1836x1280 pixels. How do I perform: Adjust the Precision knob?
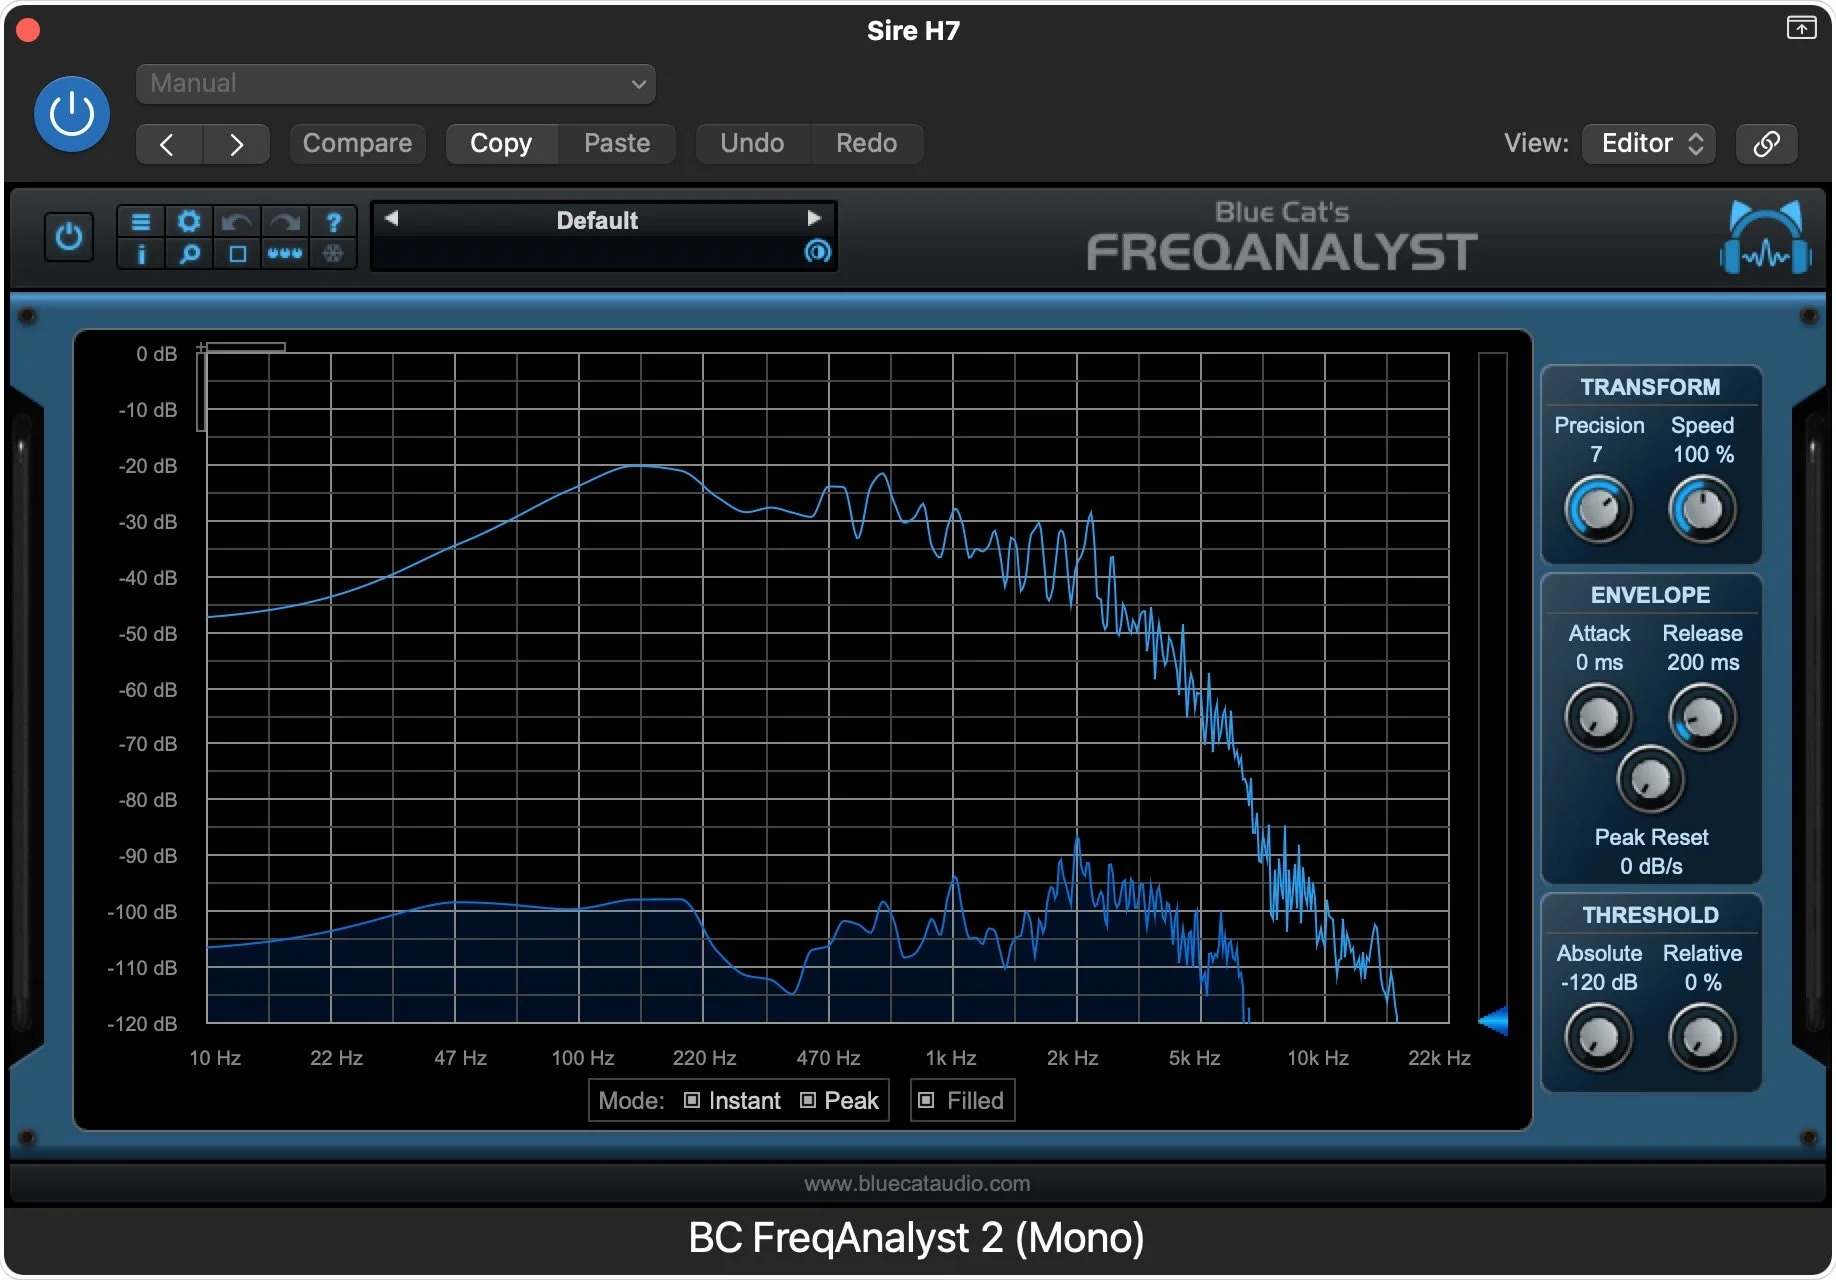click(x=1598, y=510)
